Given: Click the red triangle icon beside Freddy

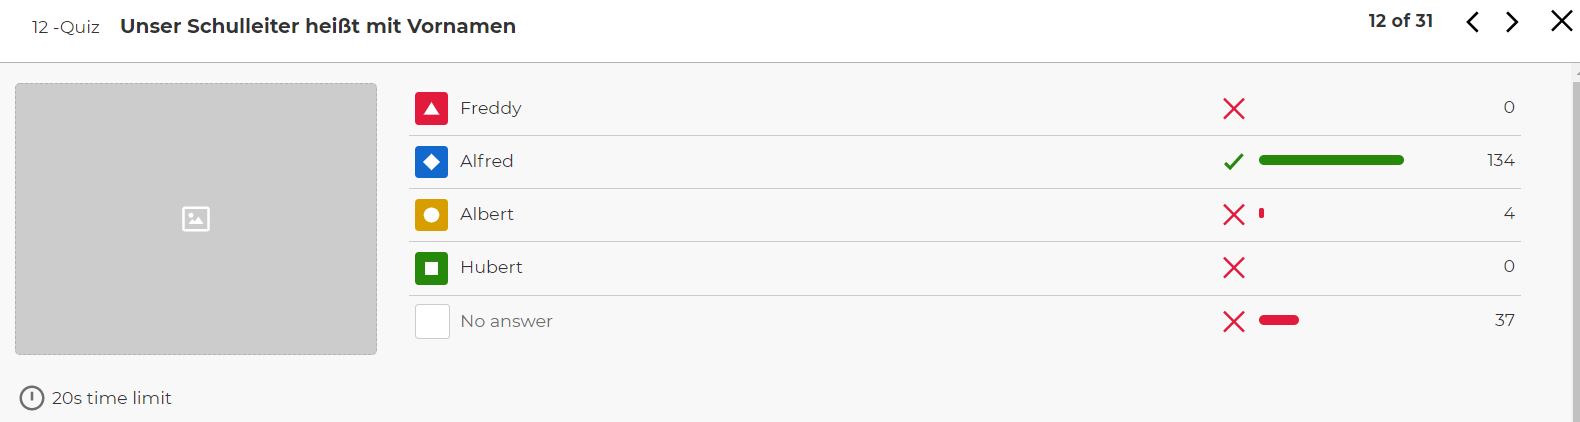Looking at the screenshot, I should pos(431,108).
